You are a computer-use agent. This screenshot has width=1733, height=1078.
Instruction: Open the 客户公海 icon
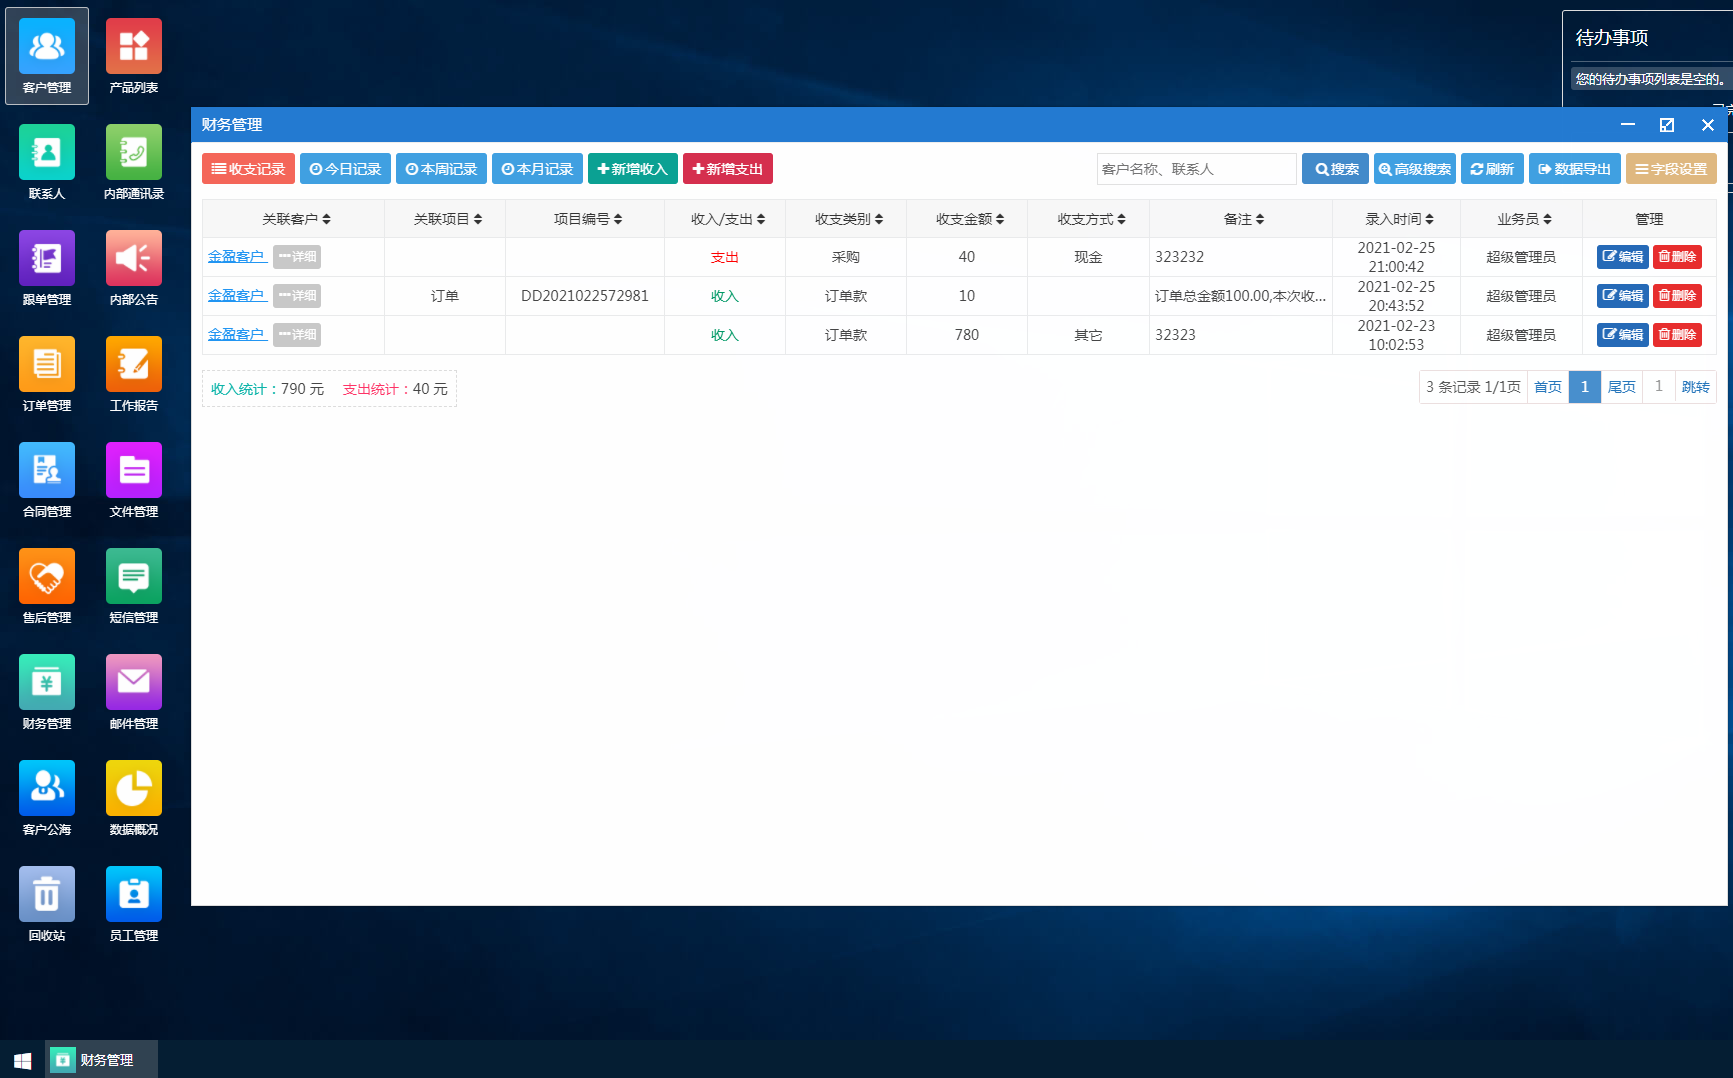click(x=47, y=798)
